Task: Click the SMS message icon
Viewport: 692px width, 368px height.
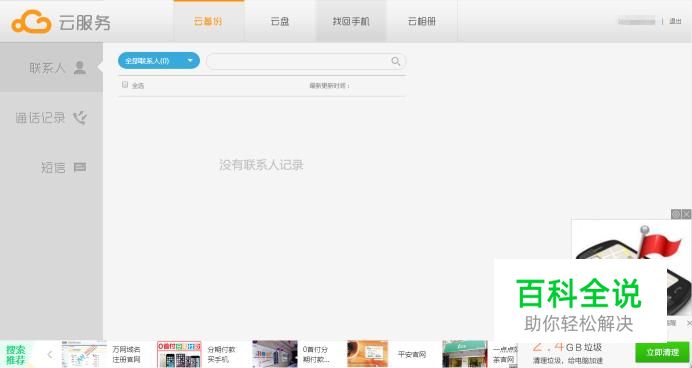Action: (80, 167)
